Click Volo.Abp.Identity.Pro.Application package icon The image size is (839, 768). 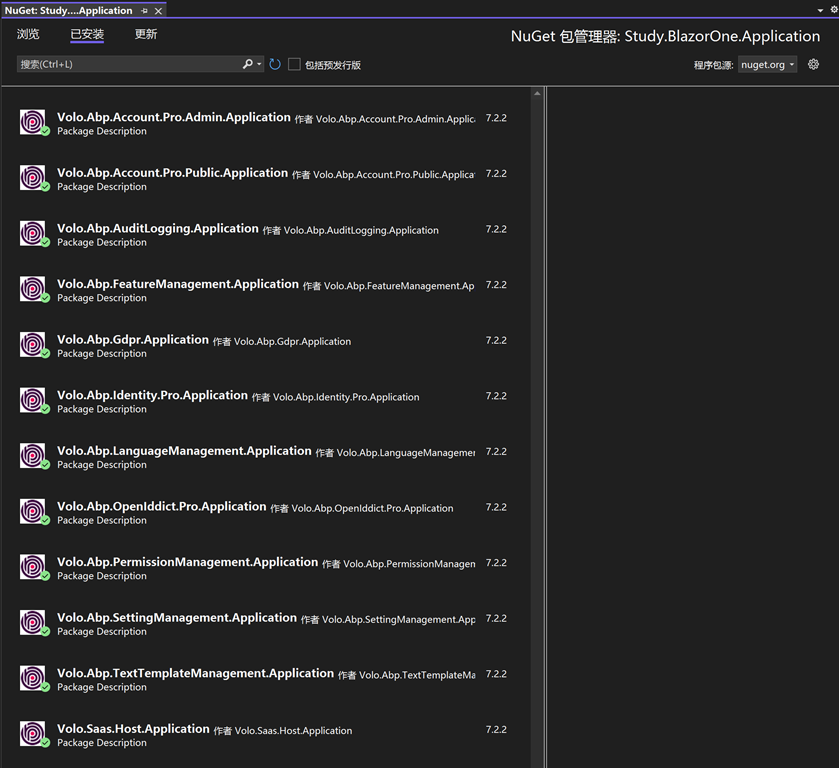tap(34, 400)
